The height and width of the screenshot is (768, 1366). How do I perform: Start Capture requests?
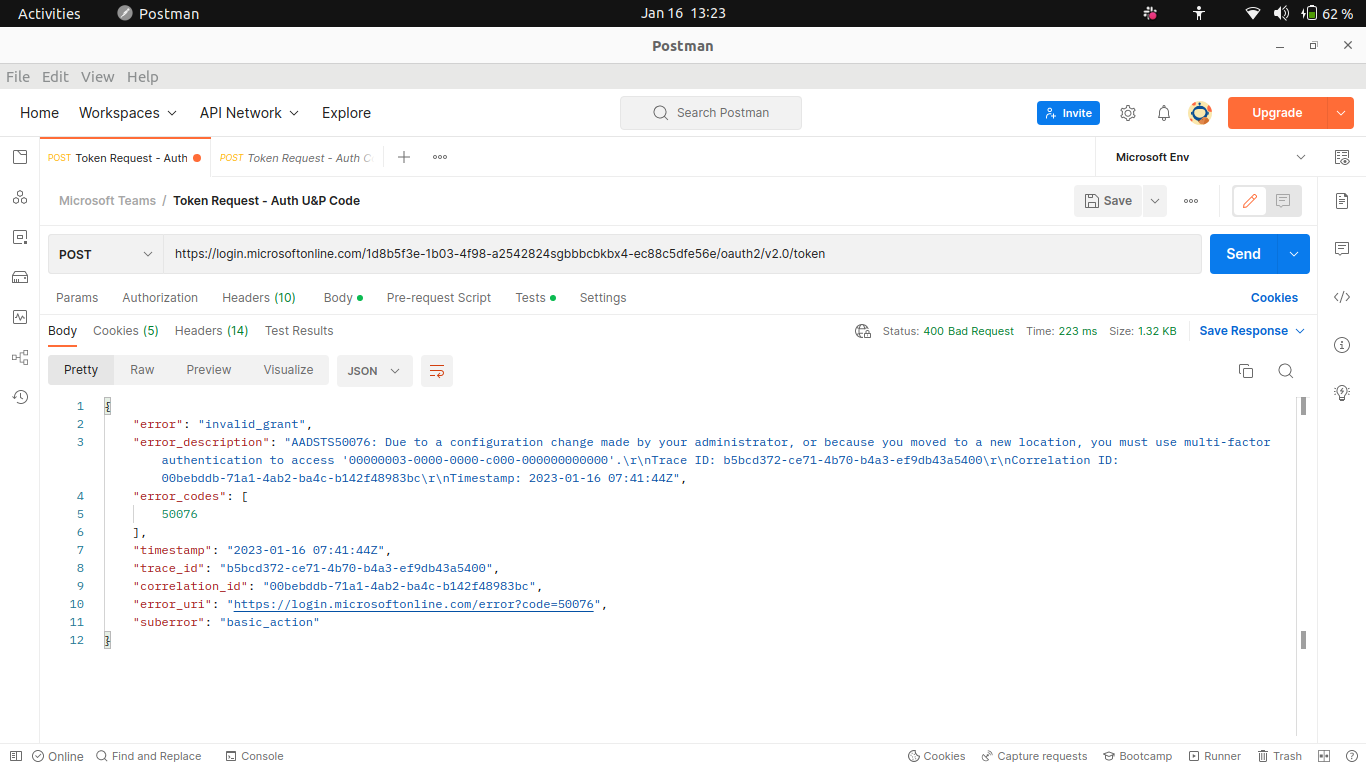click(1034, 756)
